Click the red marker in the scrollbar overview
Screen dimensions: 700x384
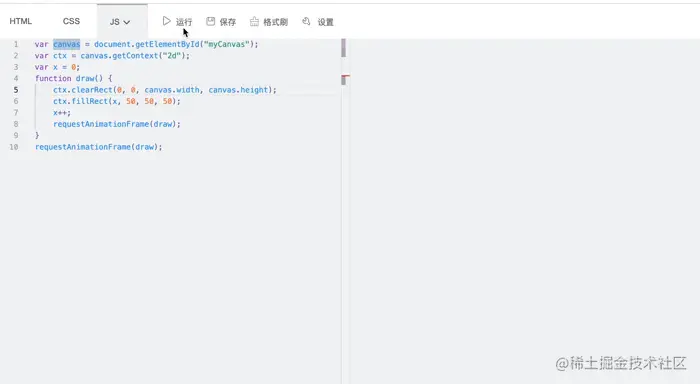(345, 77)
